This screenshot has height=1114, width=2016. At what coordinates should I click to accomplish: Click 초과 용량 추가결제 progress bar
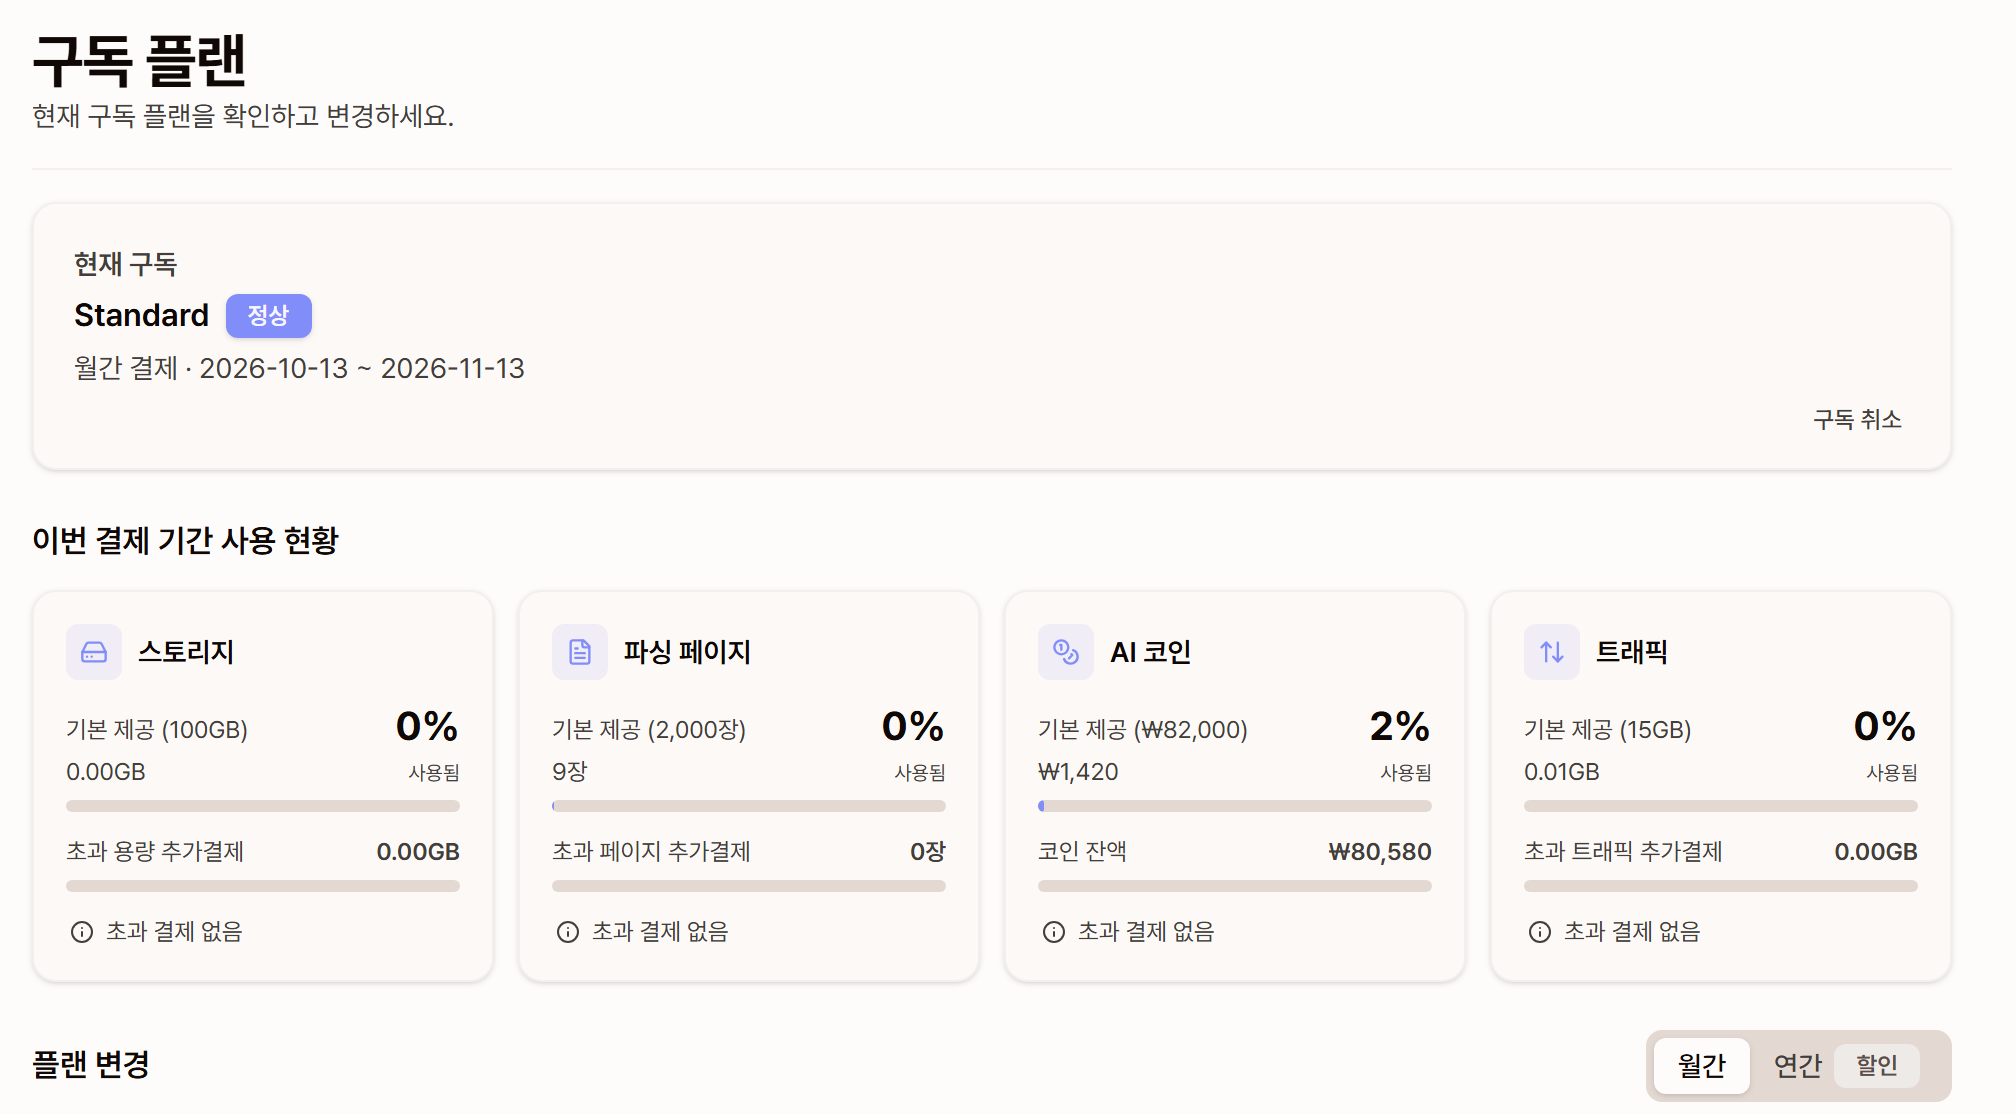click(x=263, y=886)
